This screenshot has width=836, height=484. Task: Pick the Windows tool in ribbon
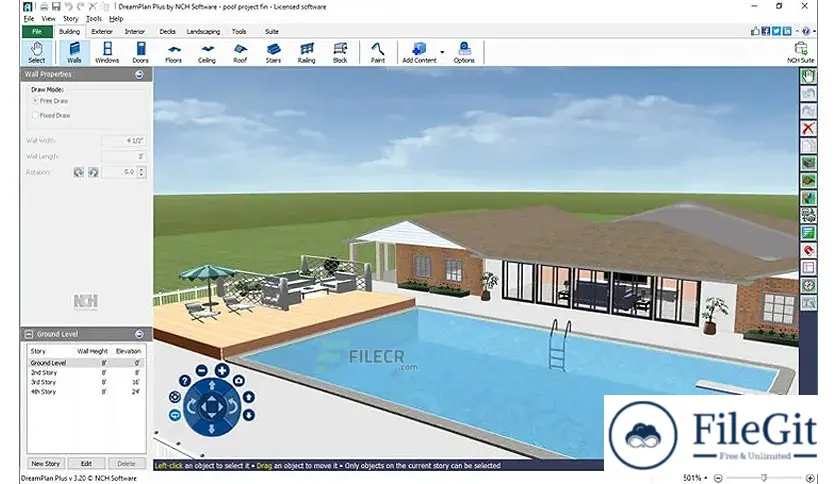coord(107,53)
